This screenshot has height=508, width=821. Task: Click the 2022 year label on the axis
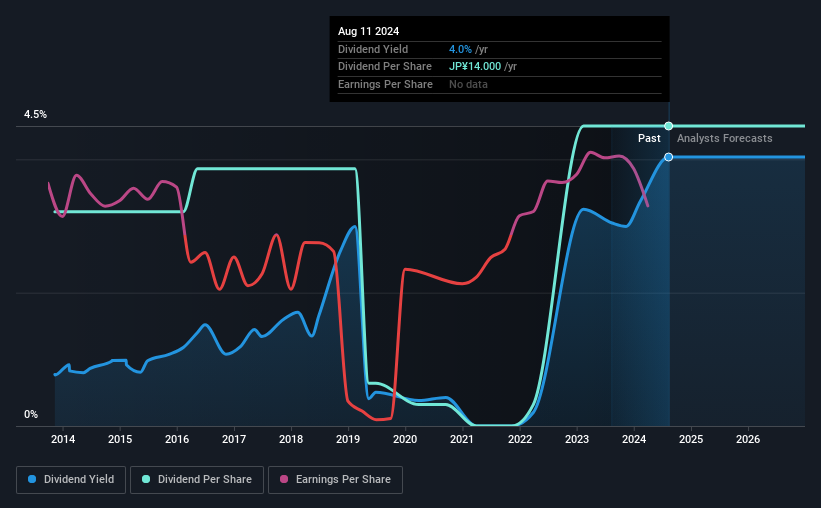coord(520,439)
